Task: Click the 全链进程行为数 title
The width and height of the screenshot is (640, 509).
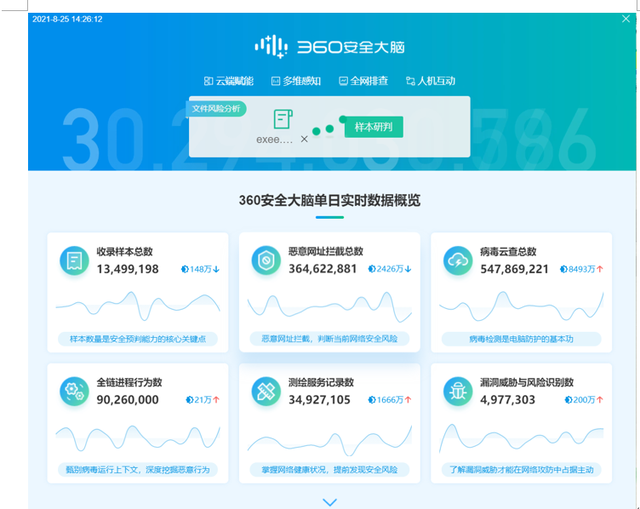Action: click(x=129, y=382)
